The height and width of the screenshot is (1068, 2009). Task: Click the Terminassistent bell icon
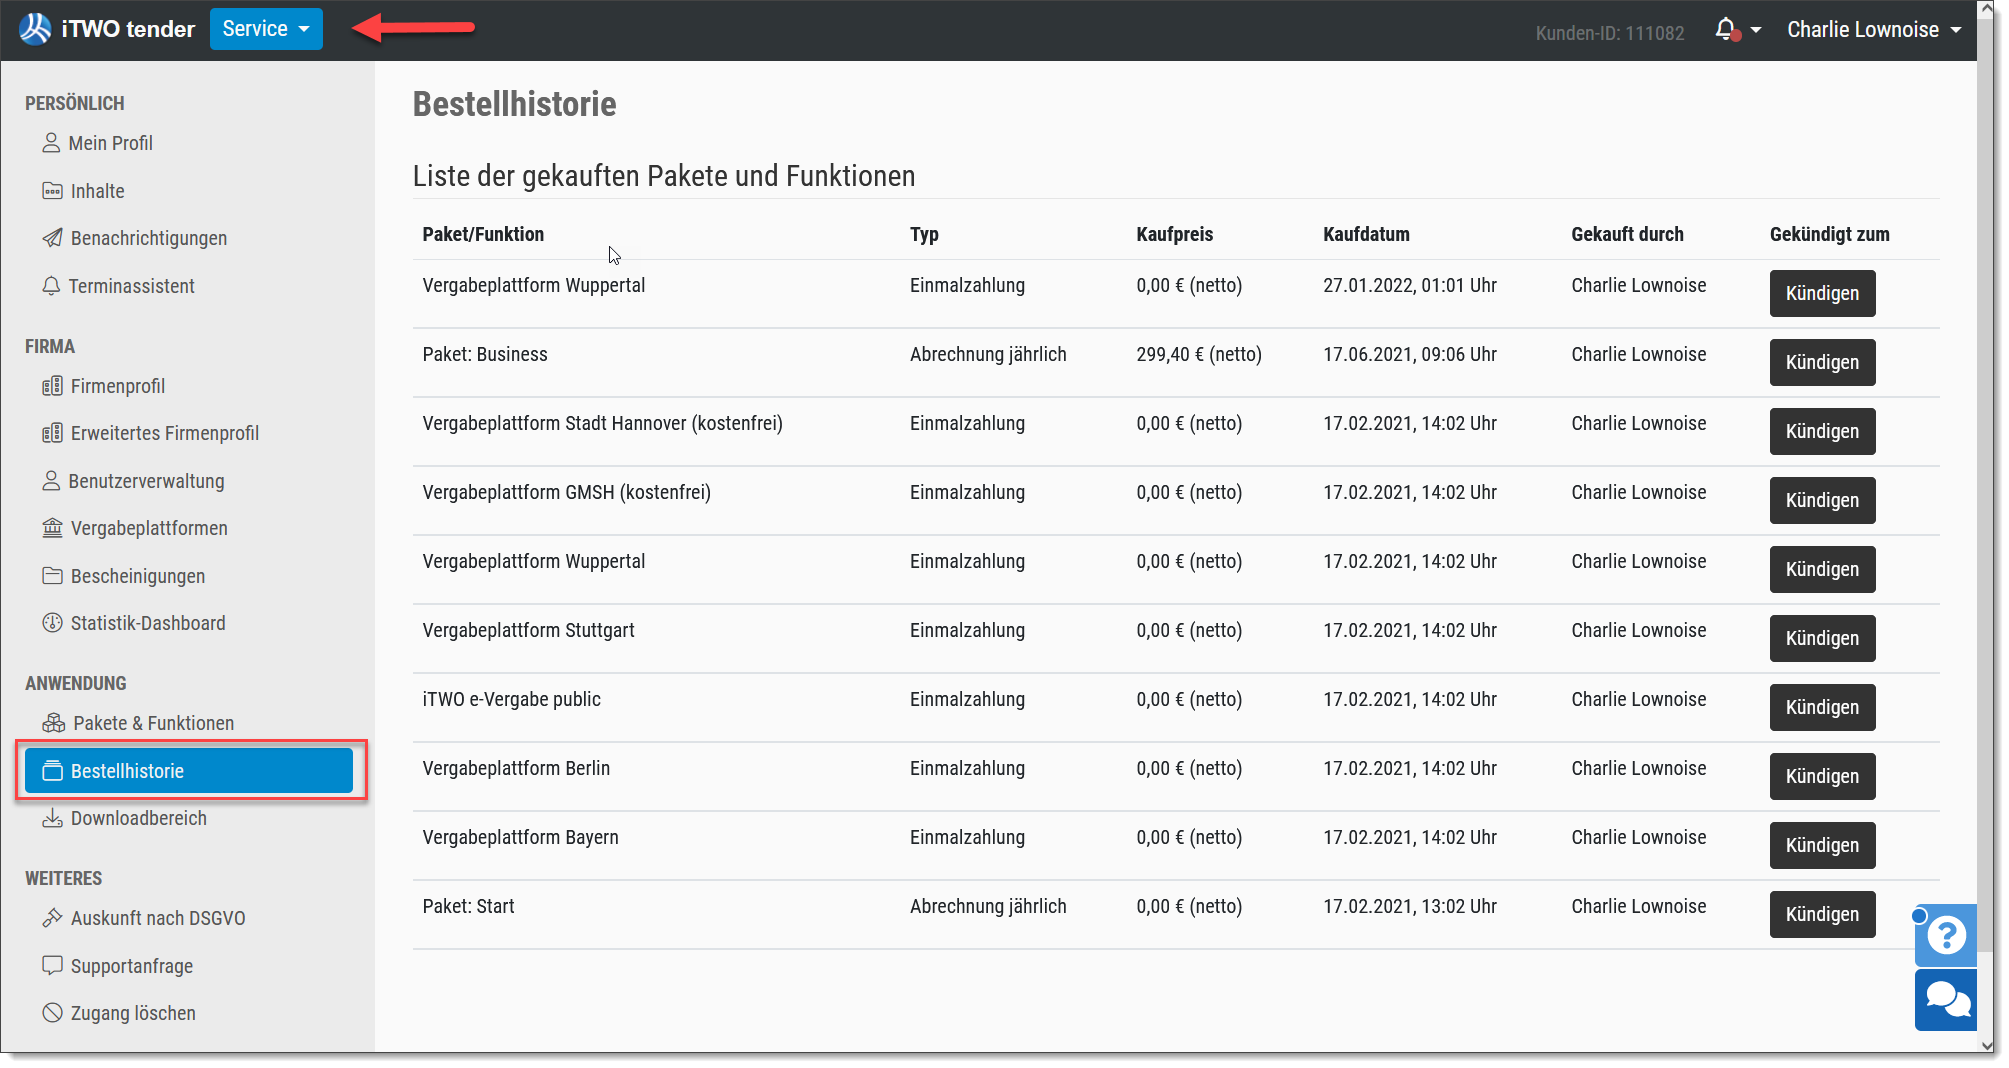pos(51,286)
